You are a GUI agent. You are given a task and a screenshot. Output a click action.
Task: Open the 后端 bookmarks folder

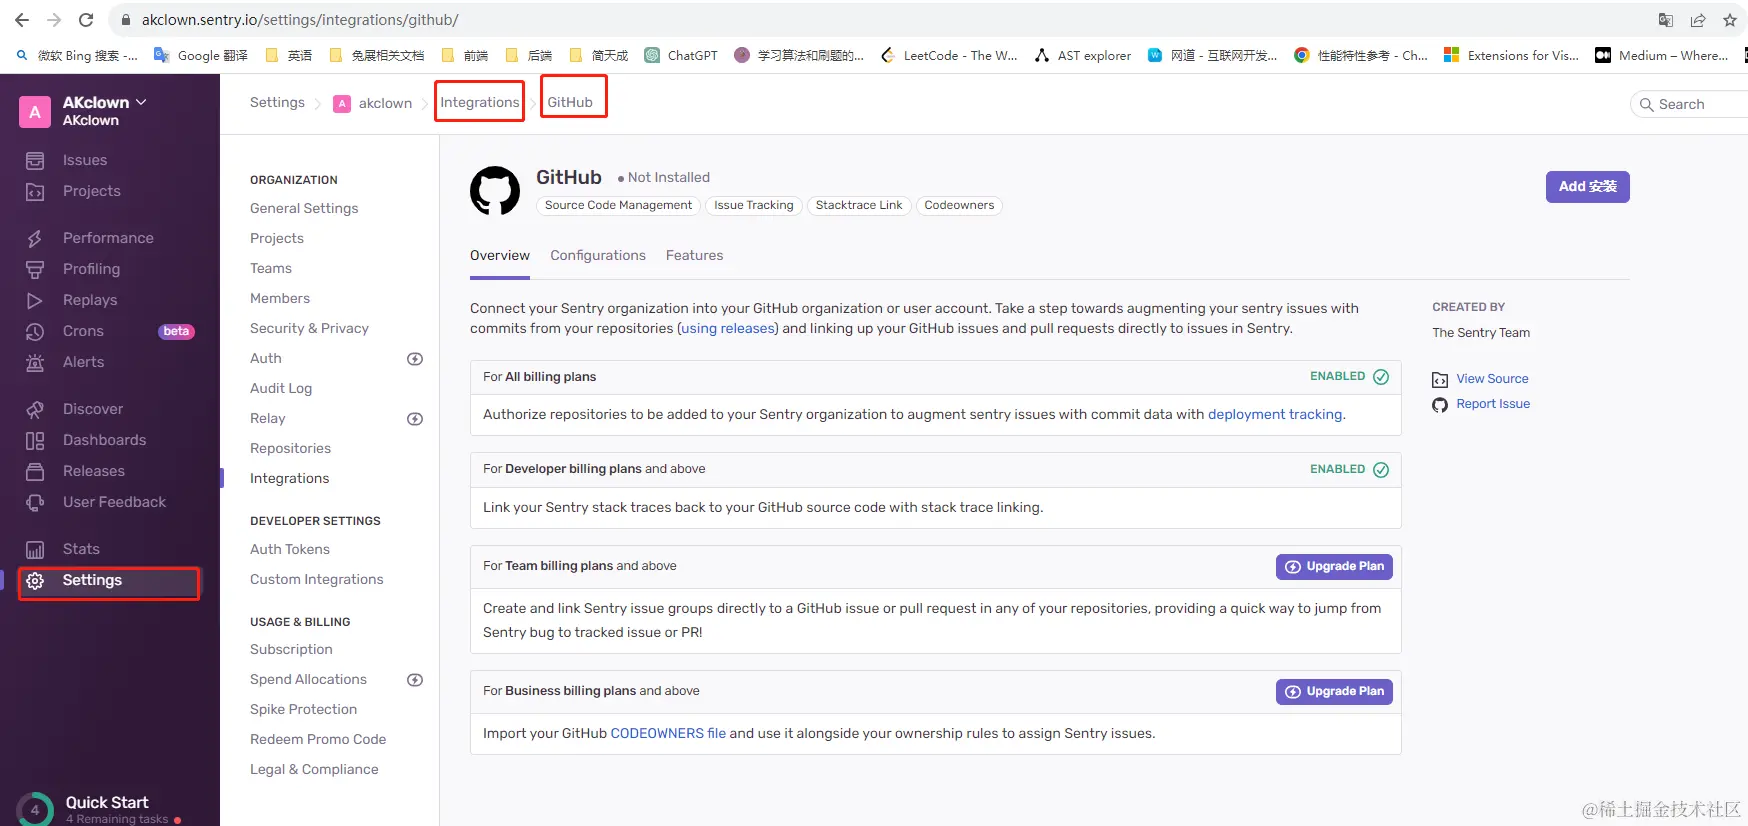coord(529,56)
